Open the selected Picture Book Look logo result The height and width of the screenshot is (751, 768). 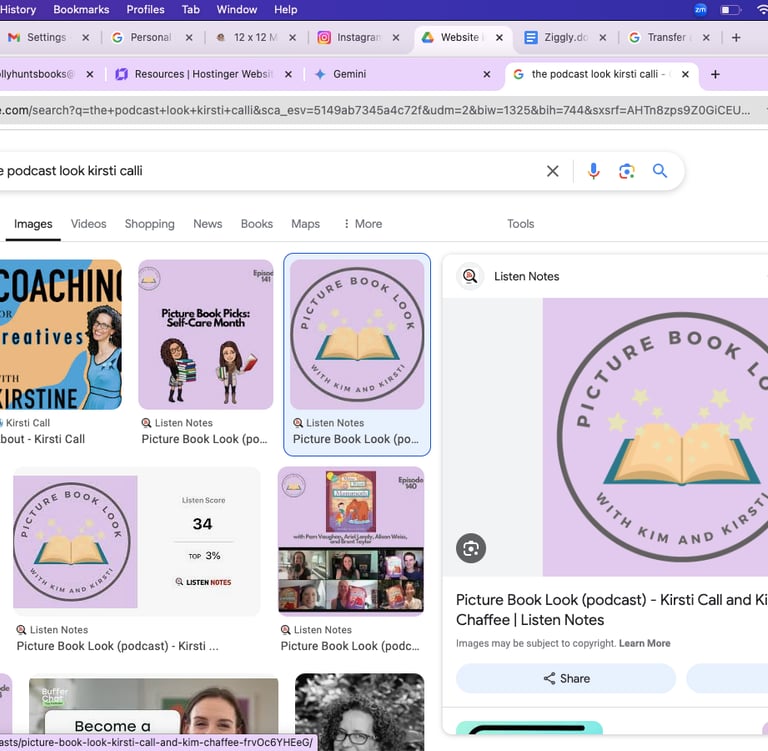(357, 335)
